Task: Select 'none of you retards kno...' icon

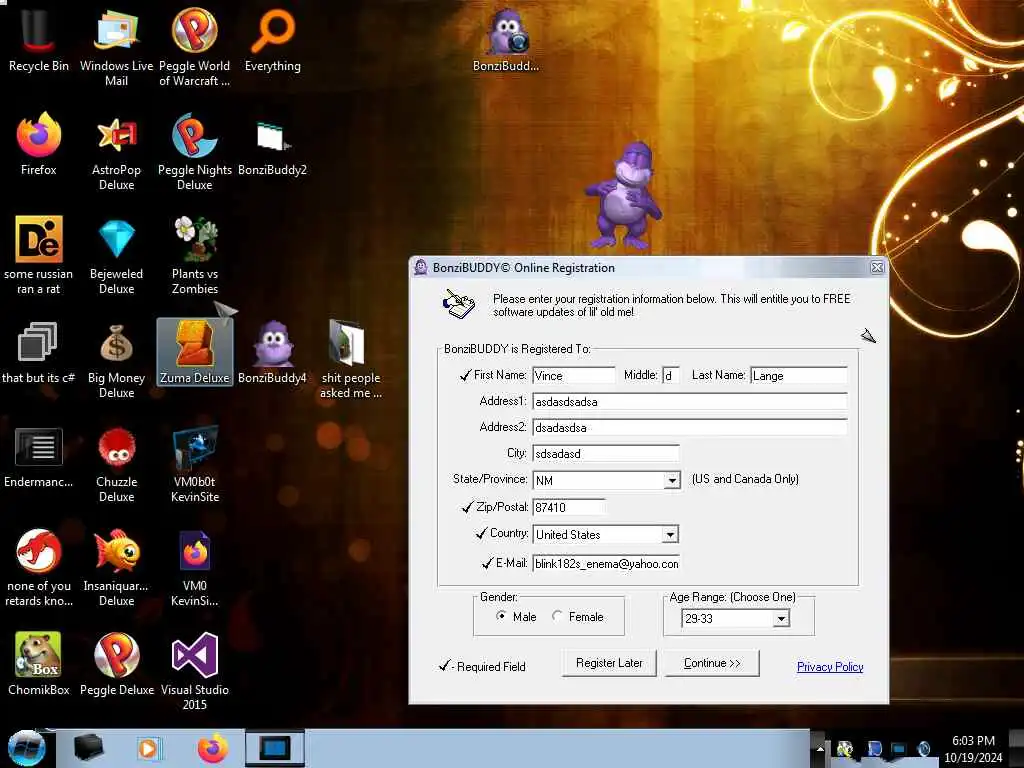Action: click(x=39, y=567)
